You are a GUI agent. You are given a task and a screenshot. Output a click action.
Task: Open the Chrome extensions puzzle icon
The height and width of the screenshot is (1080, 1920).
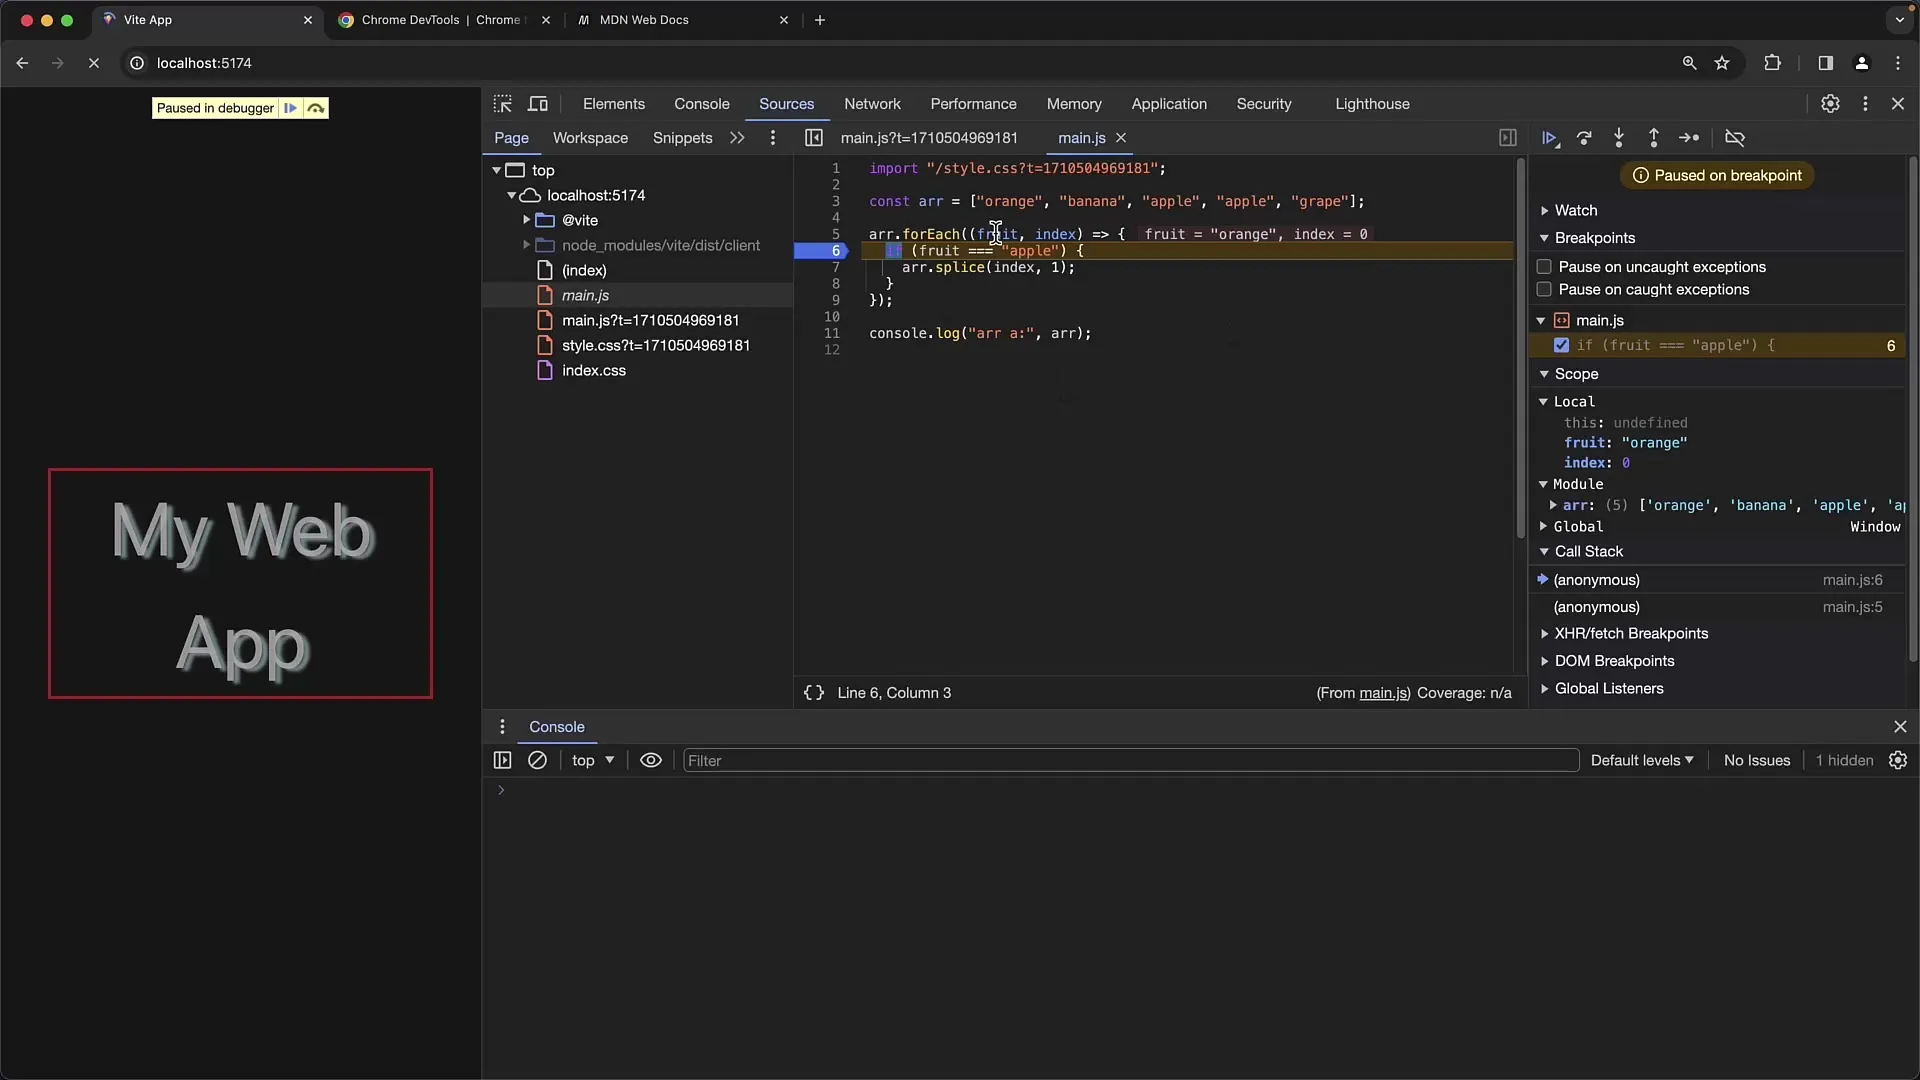tap(1772, 63)
